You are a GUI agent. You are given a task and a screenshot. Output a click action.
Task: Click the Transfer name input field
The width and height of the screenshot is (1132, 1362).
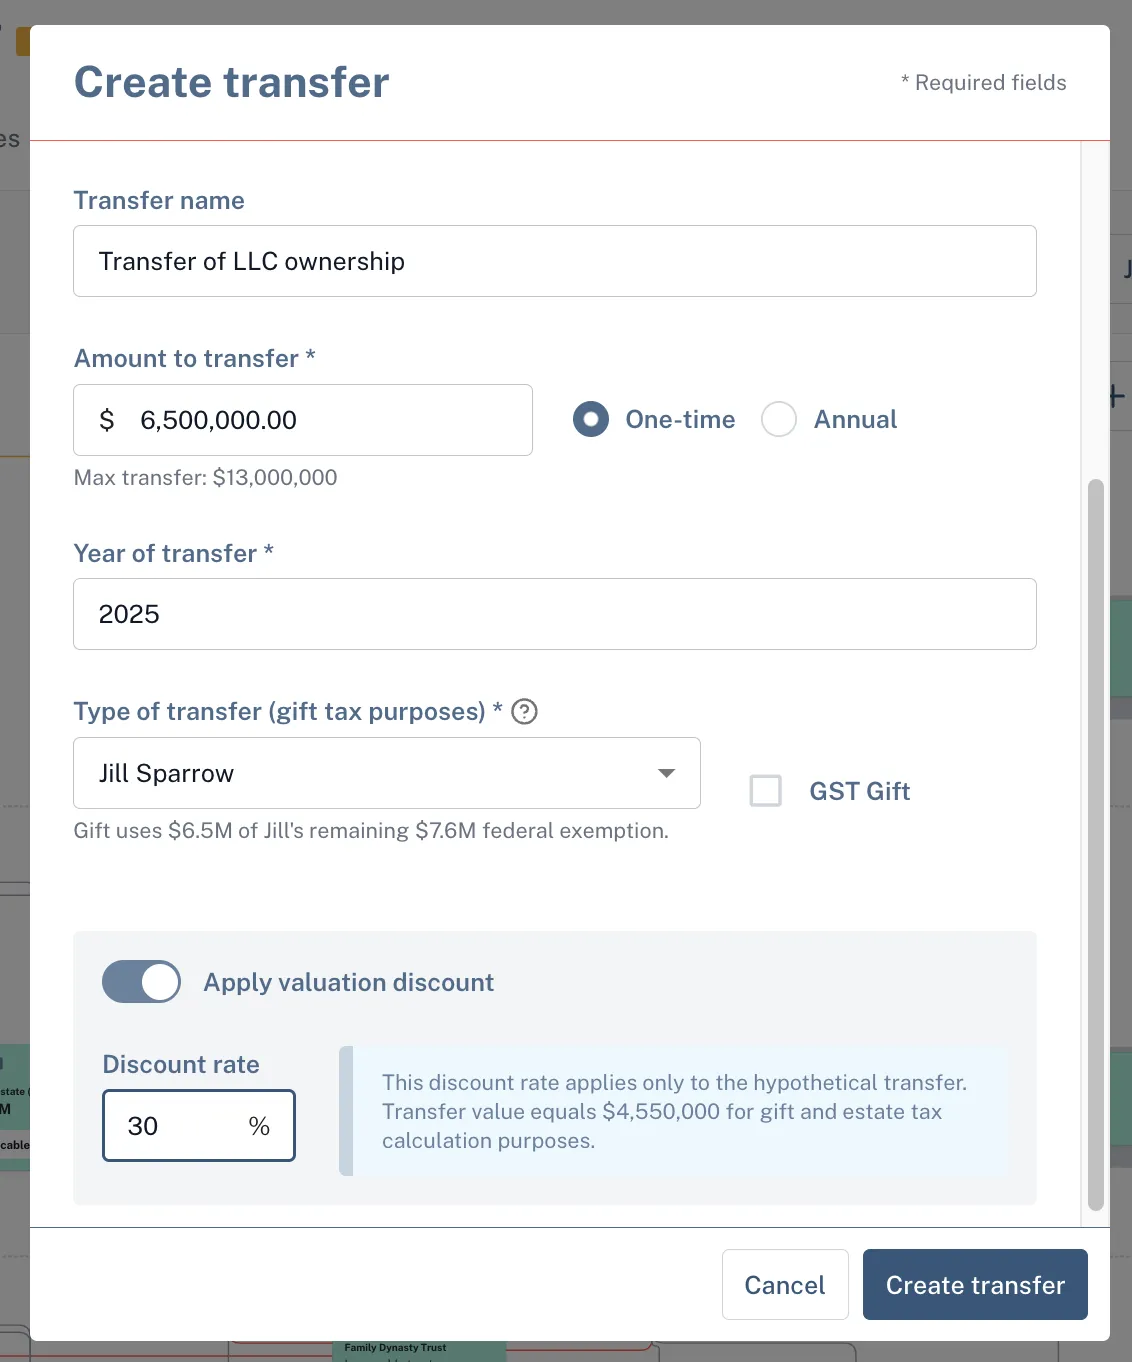tap(555, 261)
